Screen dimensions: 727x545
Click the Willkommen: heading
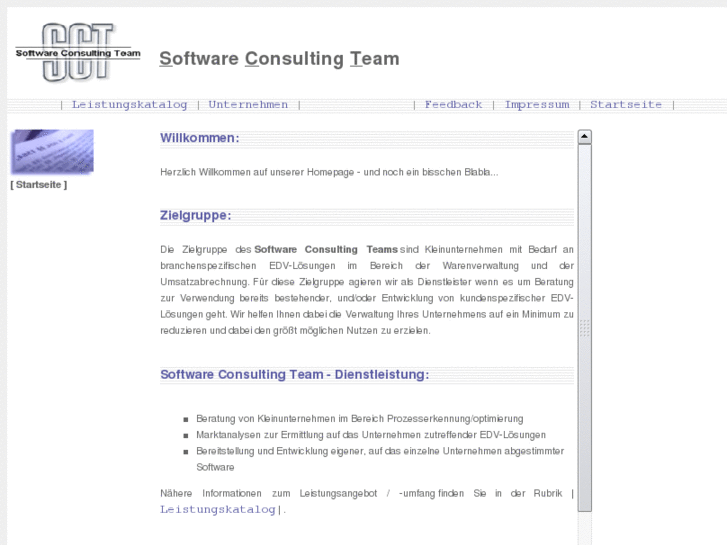[x=200, y=138]
